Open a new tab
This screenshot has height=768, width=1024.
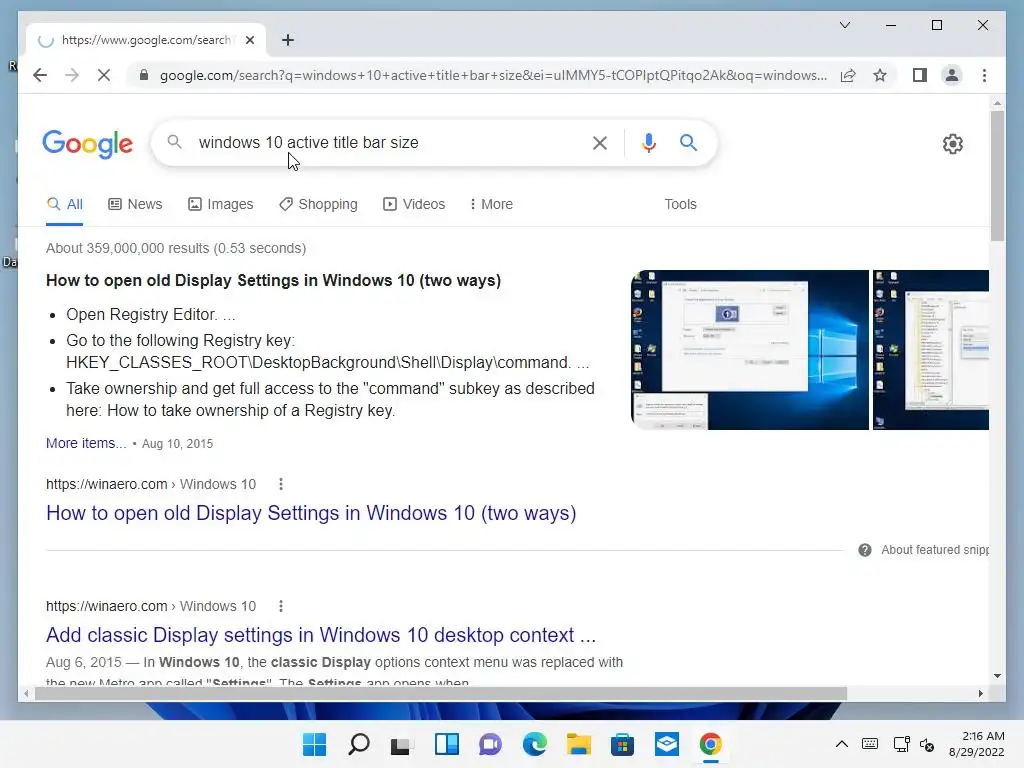click(x=287, y=40)
